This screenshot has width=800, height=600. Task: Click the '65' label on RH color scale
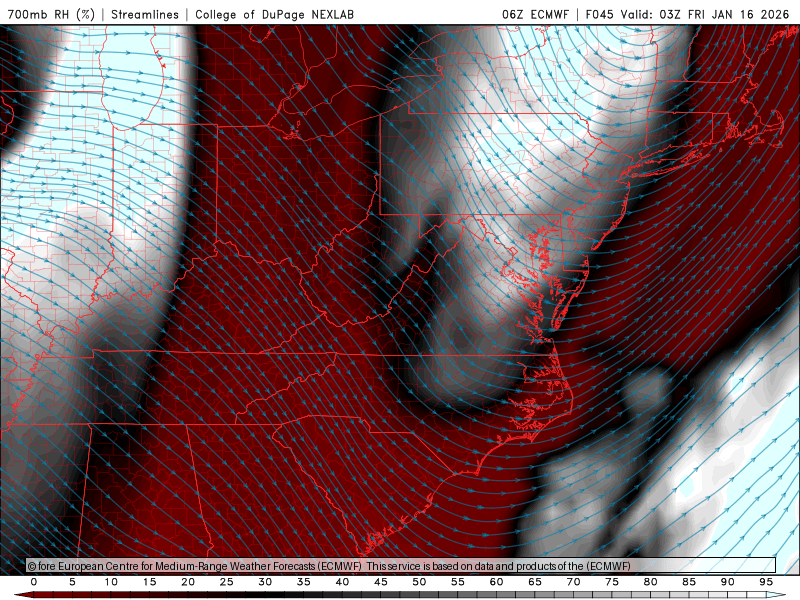[535, 582]
